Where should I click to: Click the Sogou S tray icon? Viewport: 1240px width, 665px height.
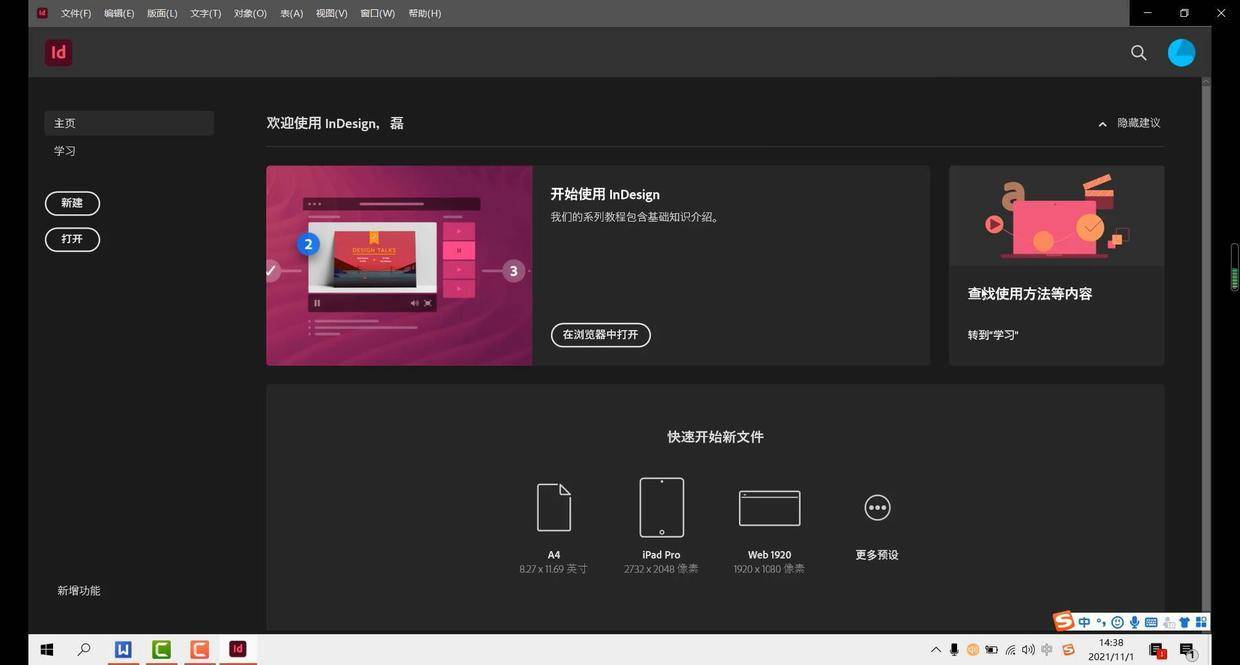(1068, 650)
